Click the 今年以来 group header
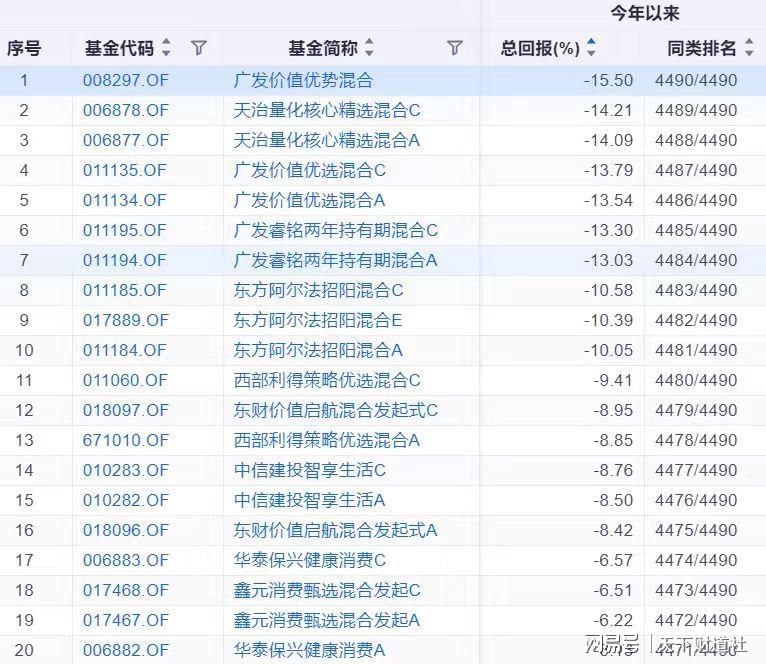This screenshot has width=766, height=664. point(645,13)
